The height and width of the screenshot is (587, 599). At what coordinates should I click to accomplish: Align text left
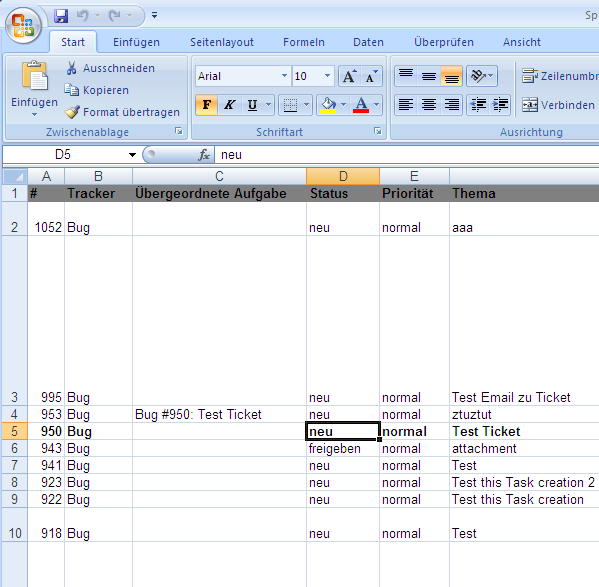click(406, 105)
